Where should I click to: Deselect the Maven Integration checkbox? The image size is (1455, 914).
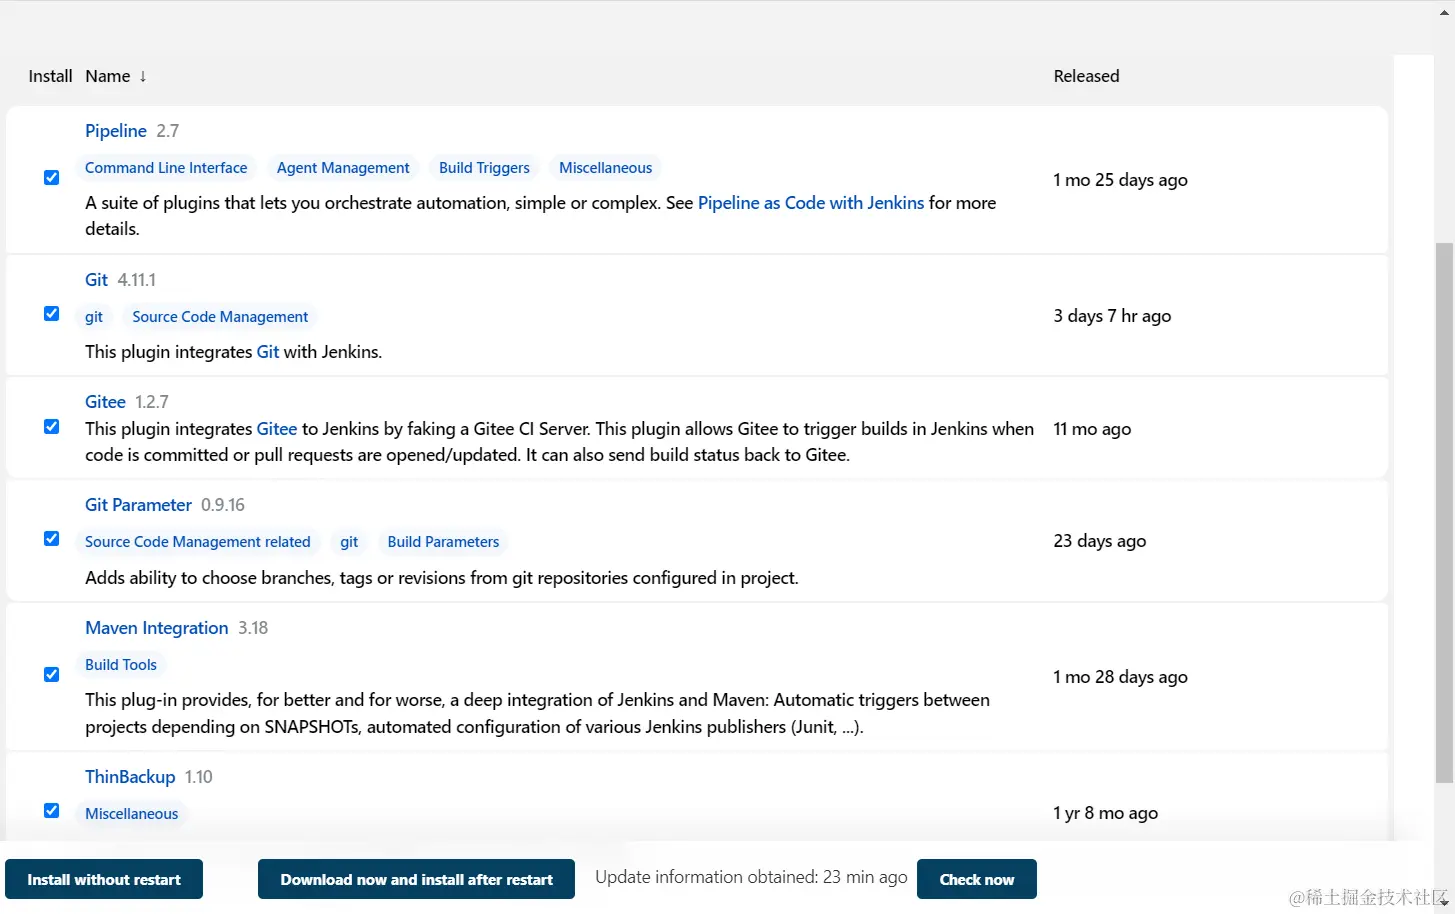click(52, 675)
